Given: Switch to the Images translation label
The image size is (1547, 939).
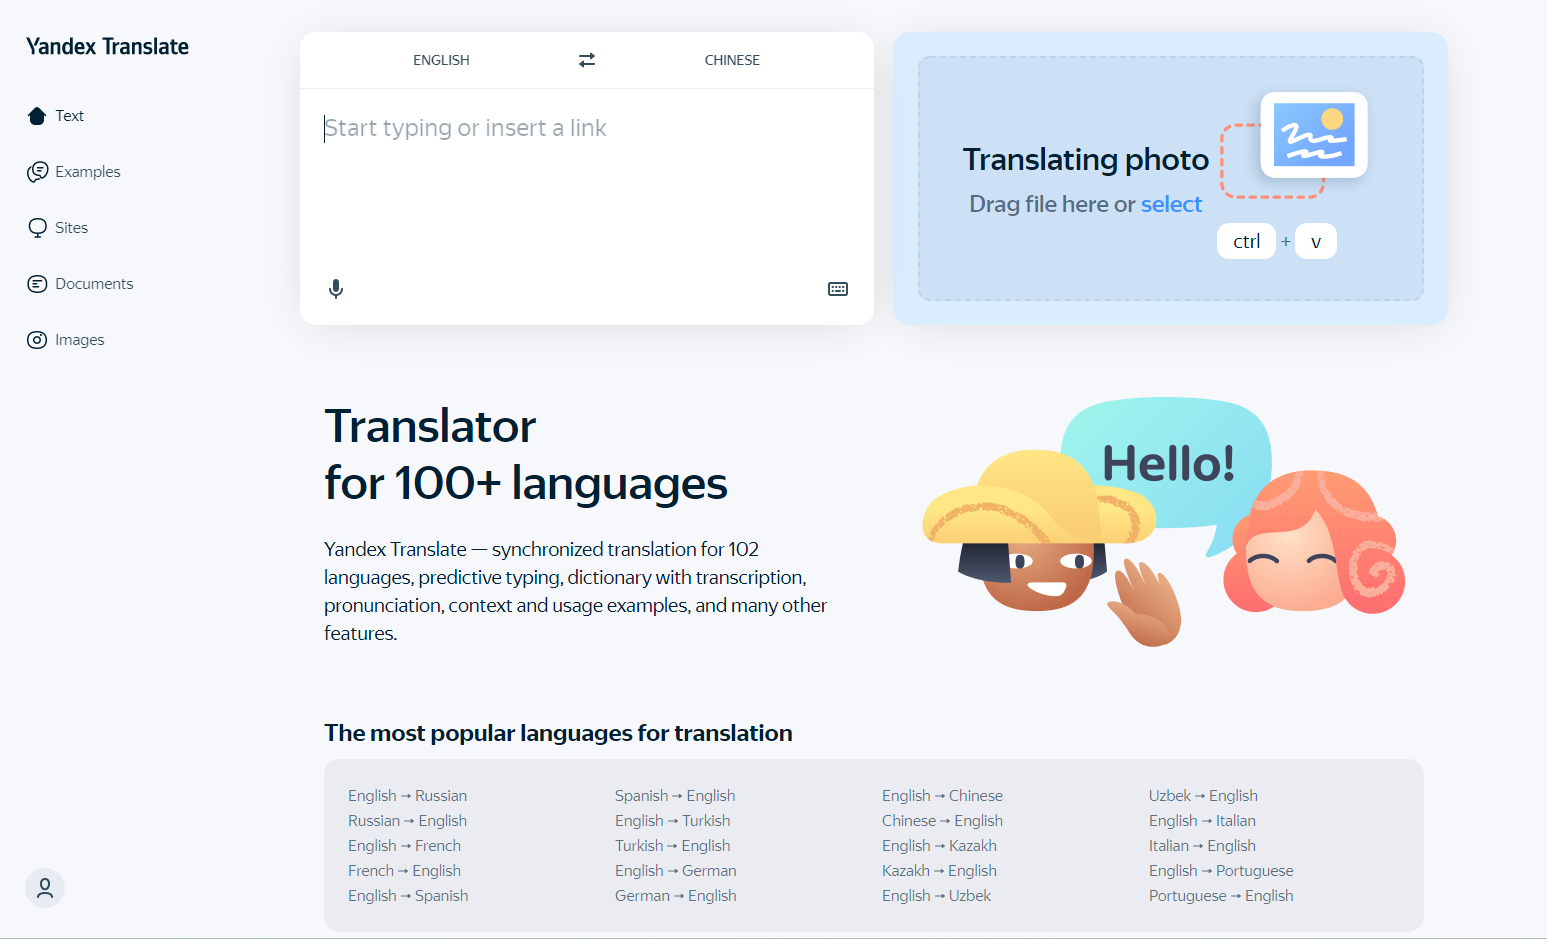Looking at the screenshot, I should coord(80,340).
